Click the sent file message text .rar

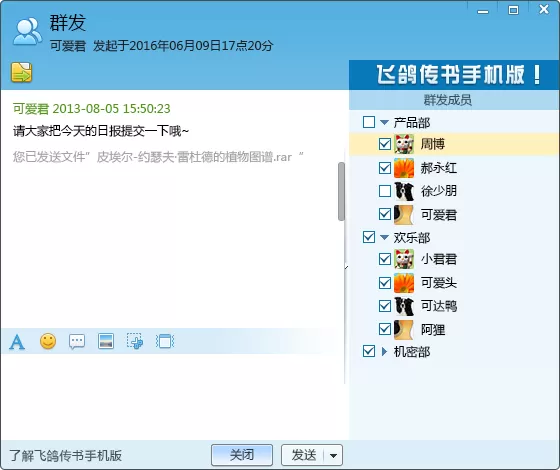(158, 156)
